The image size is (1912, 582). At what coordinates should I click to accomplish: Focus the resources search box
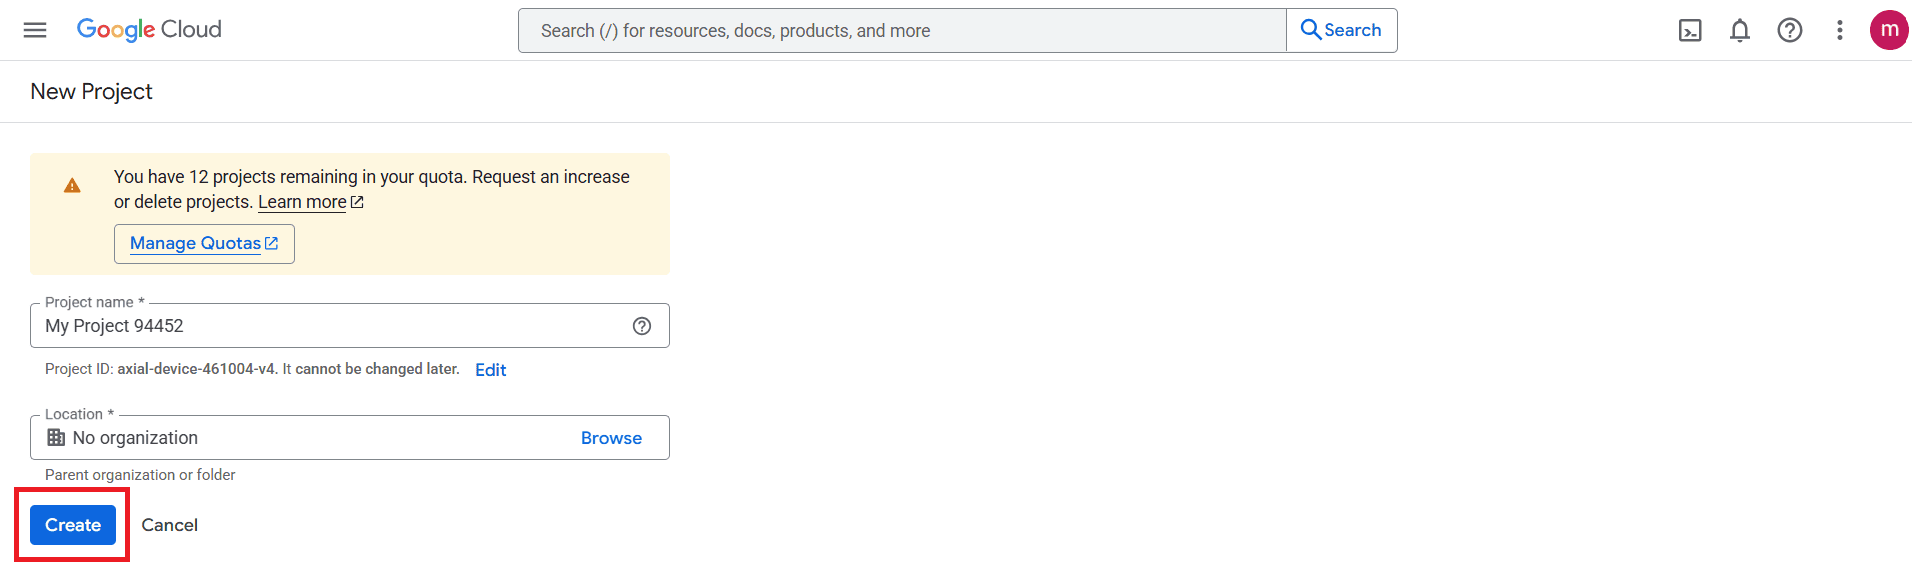pyautogui.click(x=900, y=31)
